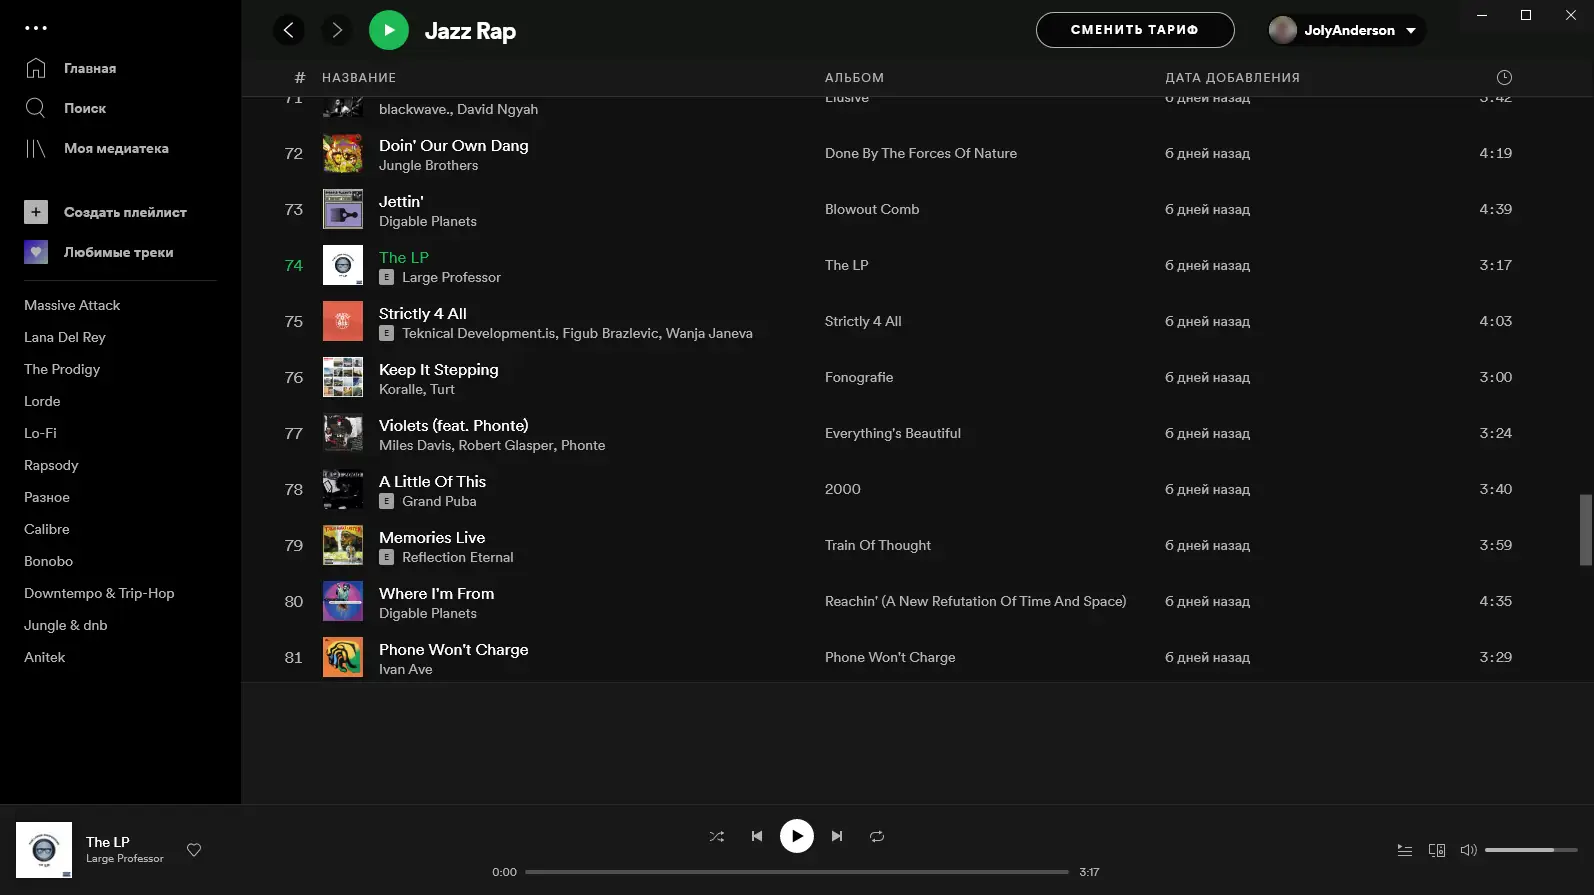Open album Blowout Comb
The height and width of the screenshot is (895, 1594).
point(872,209)
